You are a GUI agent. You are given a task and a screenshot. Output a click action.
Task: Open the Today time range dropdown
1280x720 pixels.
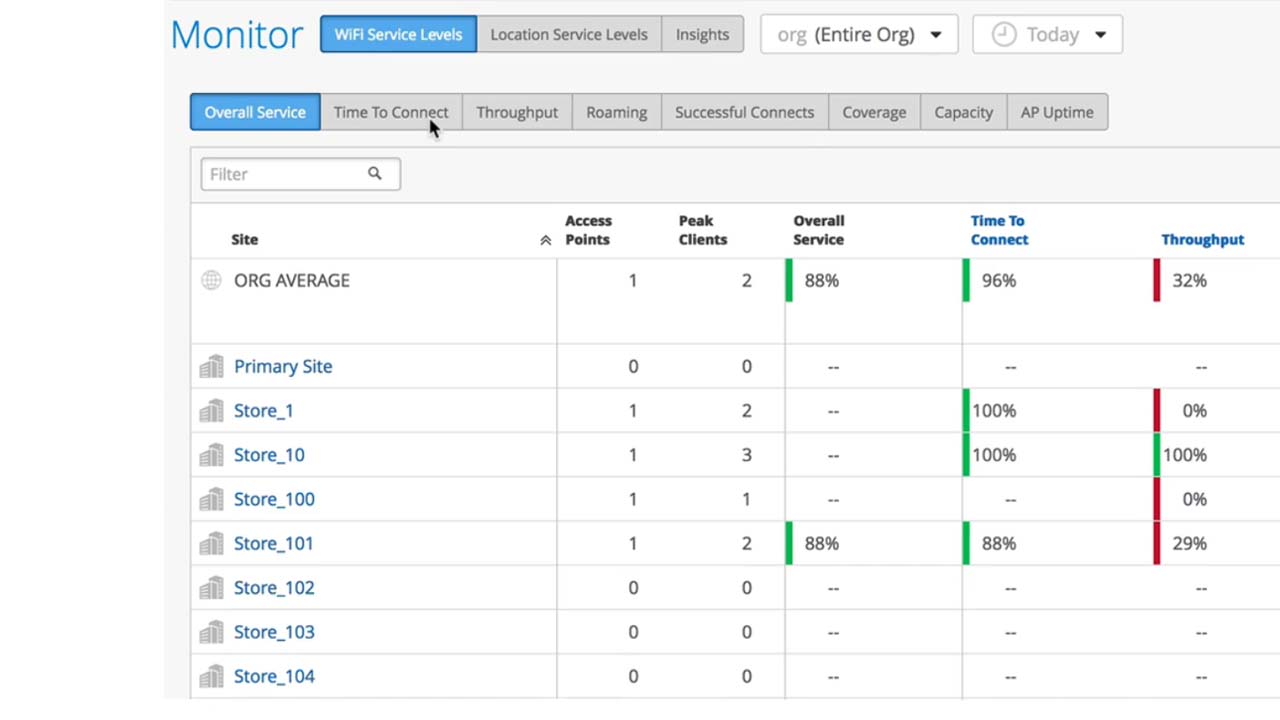click(1047, 34)
